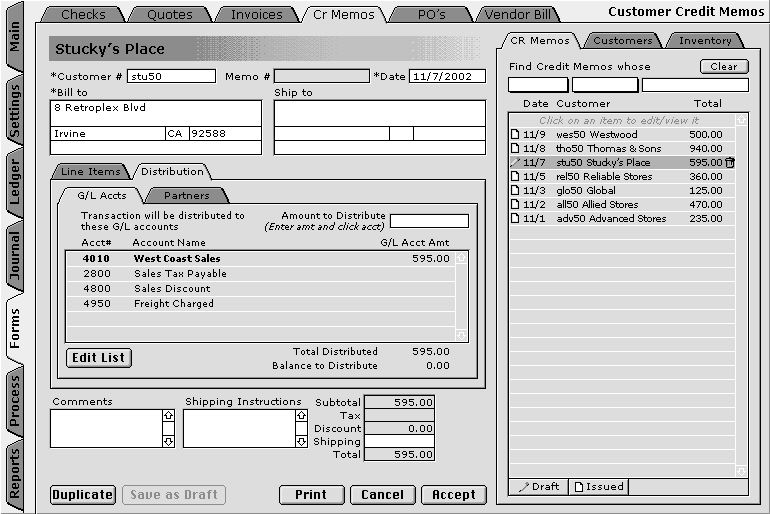
Task: Open the Partners sub-tab
Action: pos(187,195)
